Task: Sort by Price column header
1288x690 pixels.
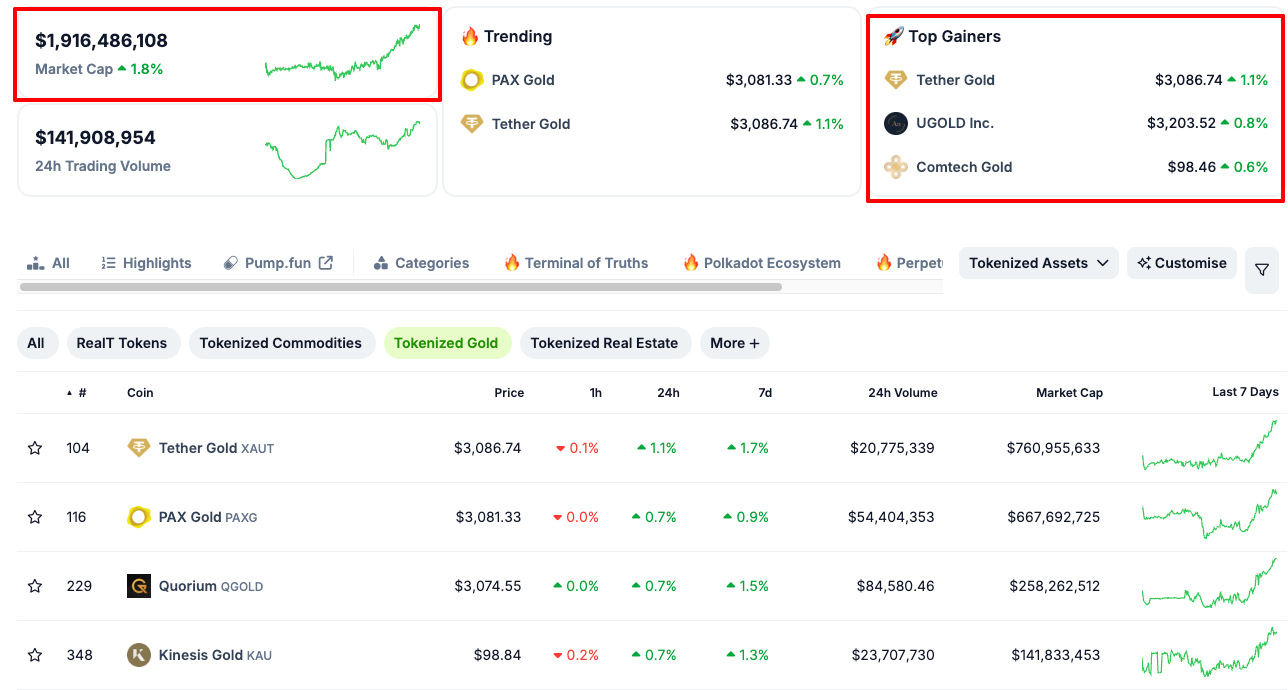Action: pos(509,393)
